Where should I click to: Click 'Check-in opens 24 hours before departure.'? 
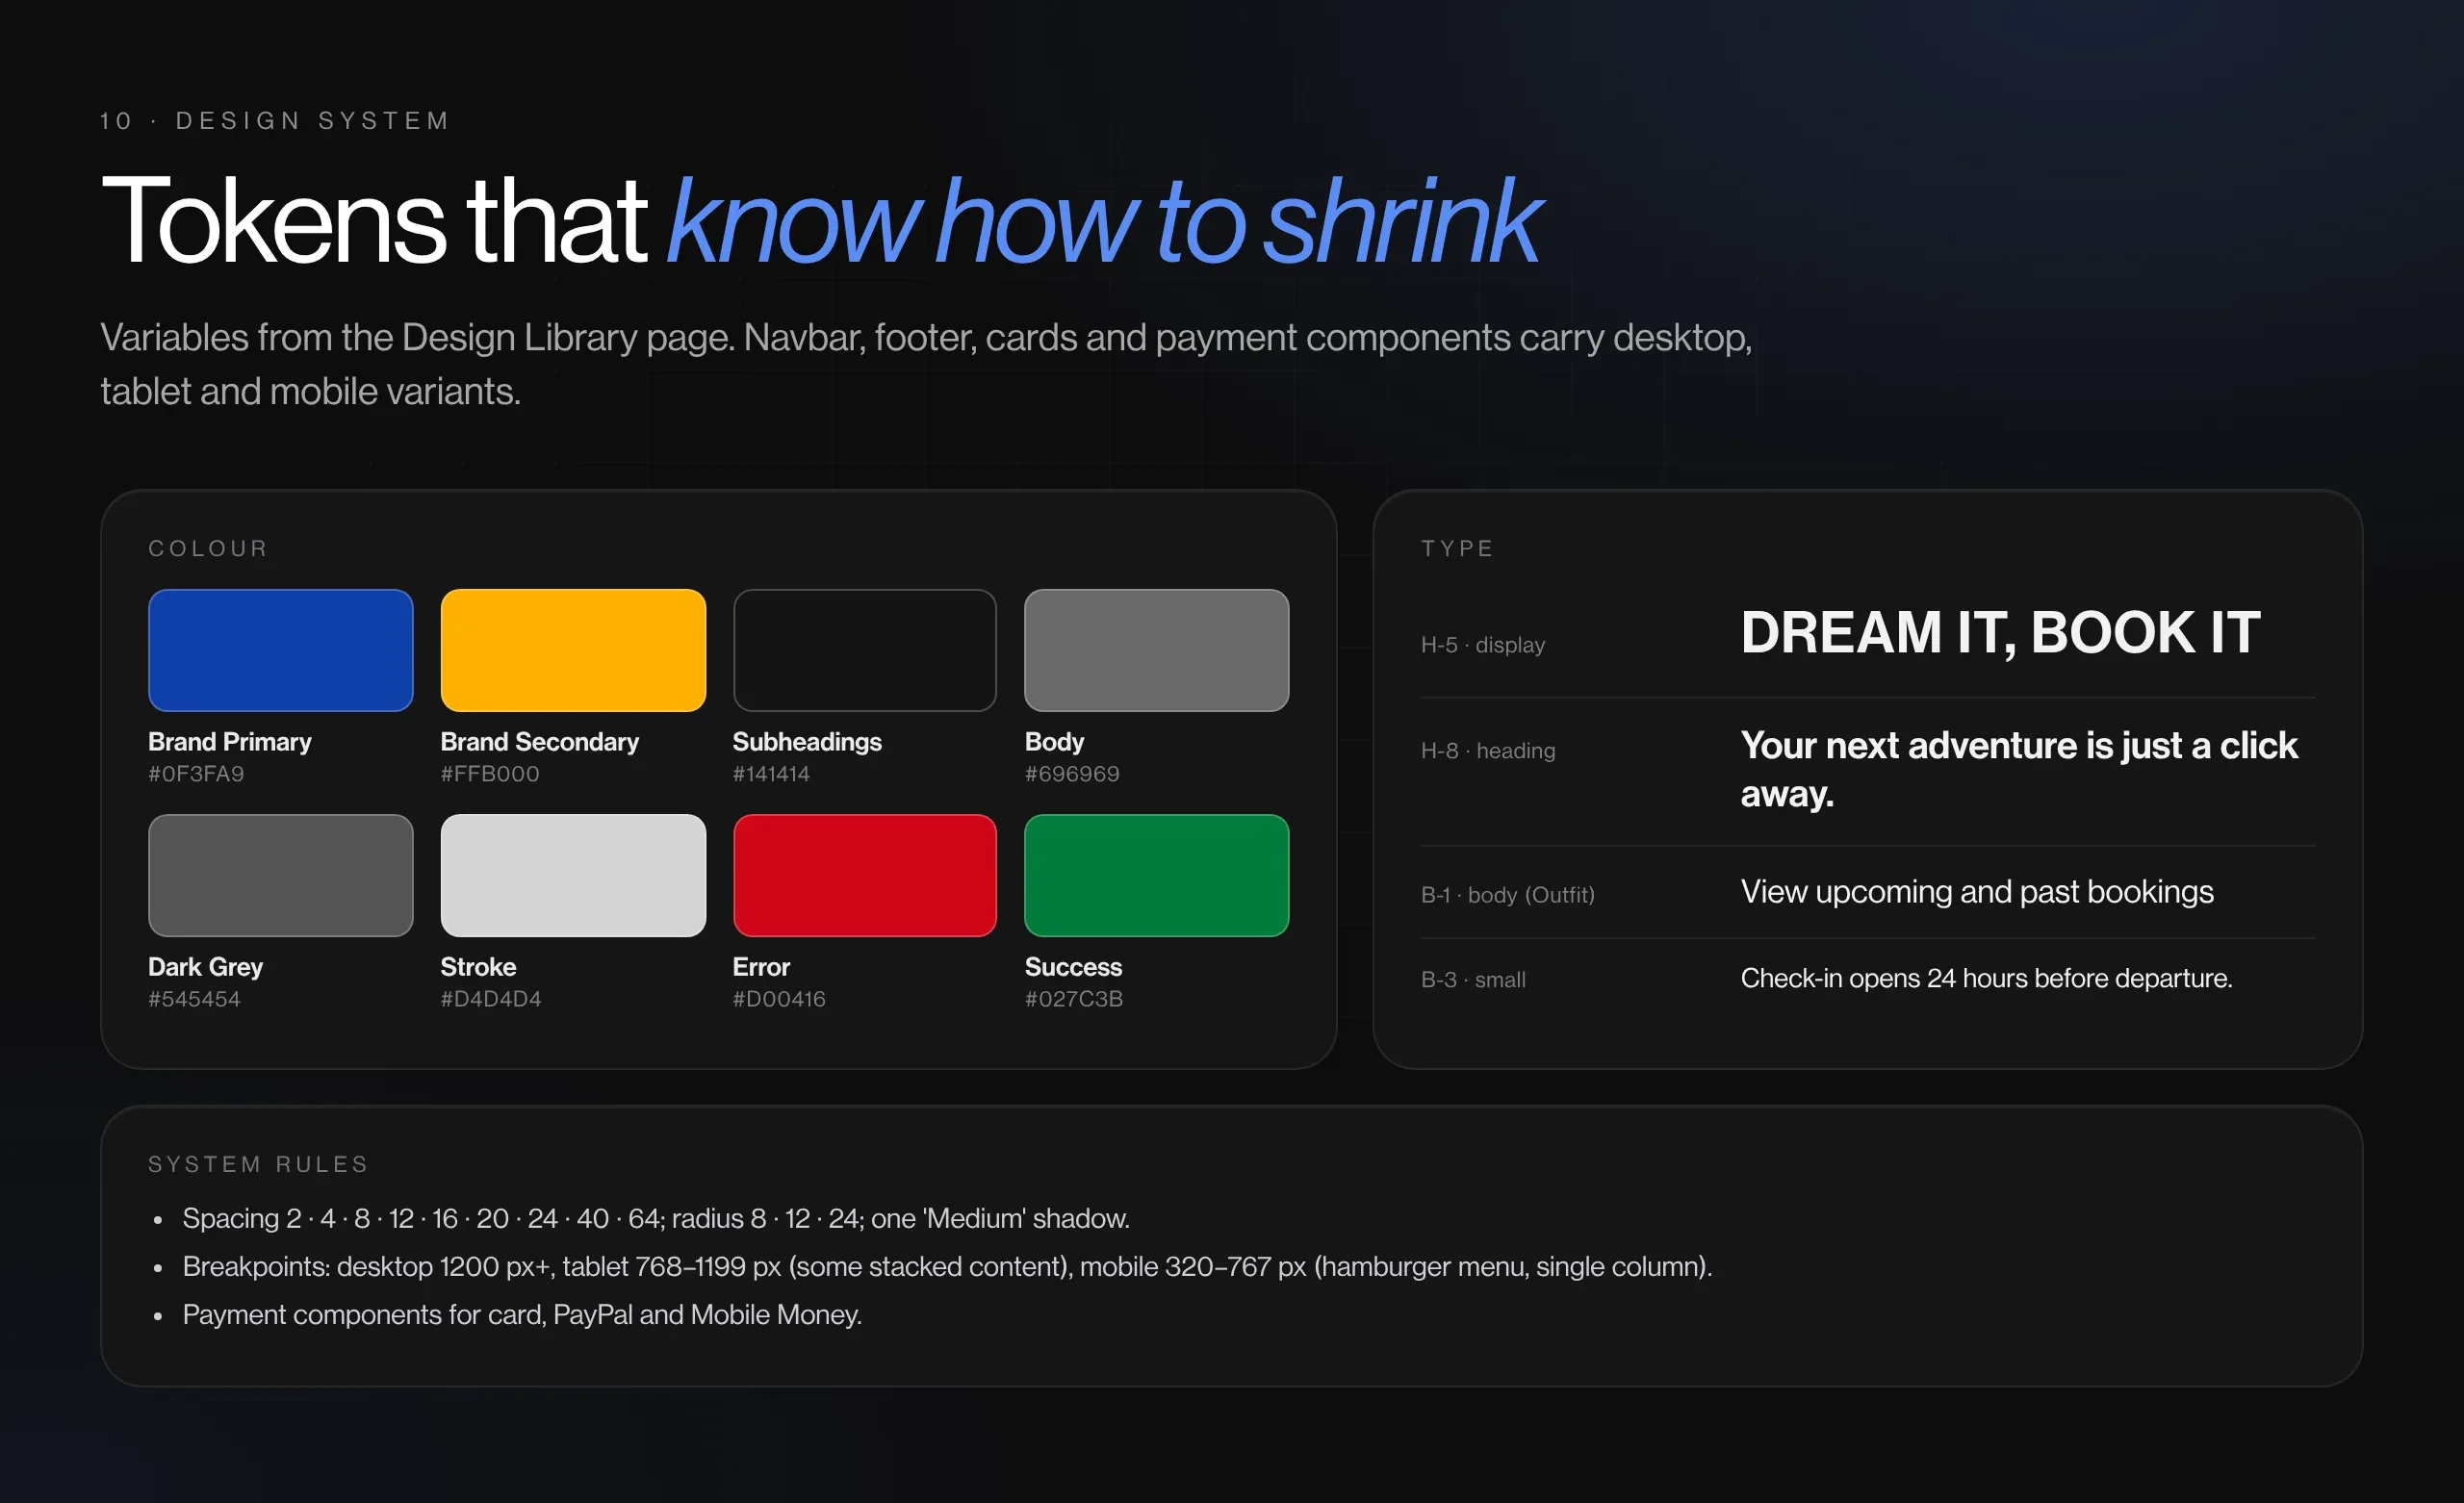coord(1986,978)
